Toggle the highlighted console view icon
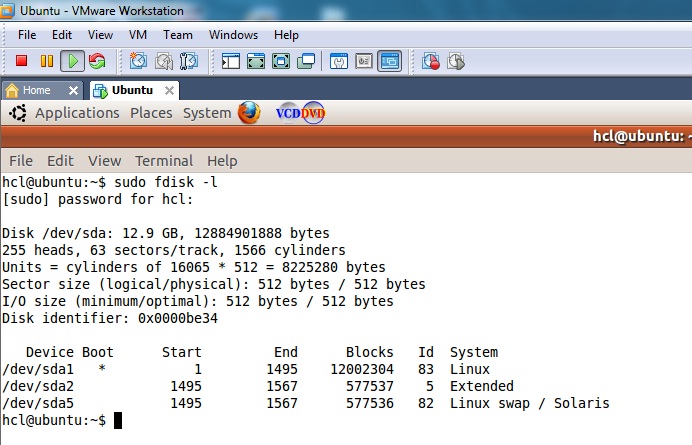Screen dimensions: 692x445 (x=389, y=61)
